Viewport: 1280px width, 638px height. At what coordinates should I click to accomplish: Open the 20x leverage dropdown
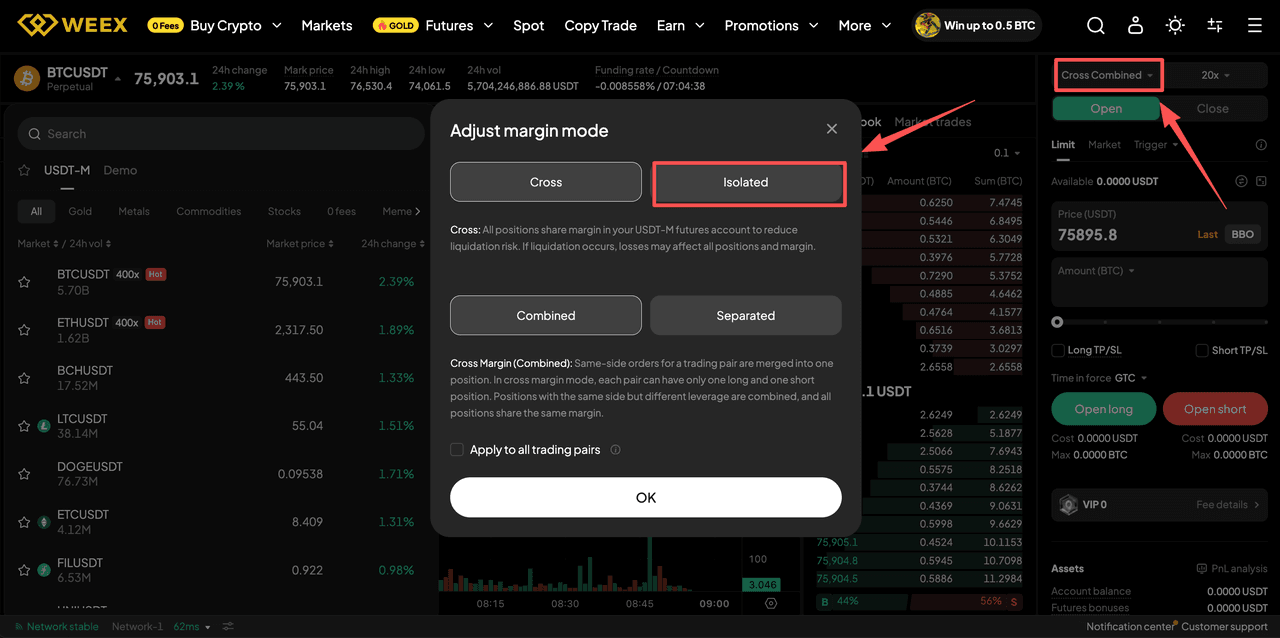(x=1216, y=75)
